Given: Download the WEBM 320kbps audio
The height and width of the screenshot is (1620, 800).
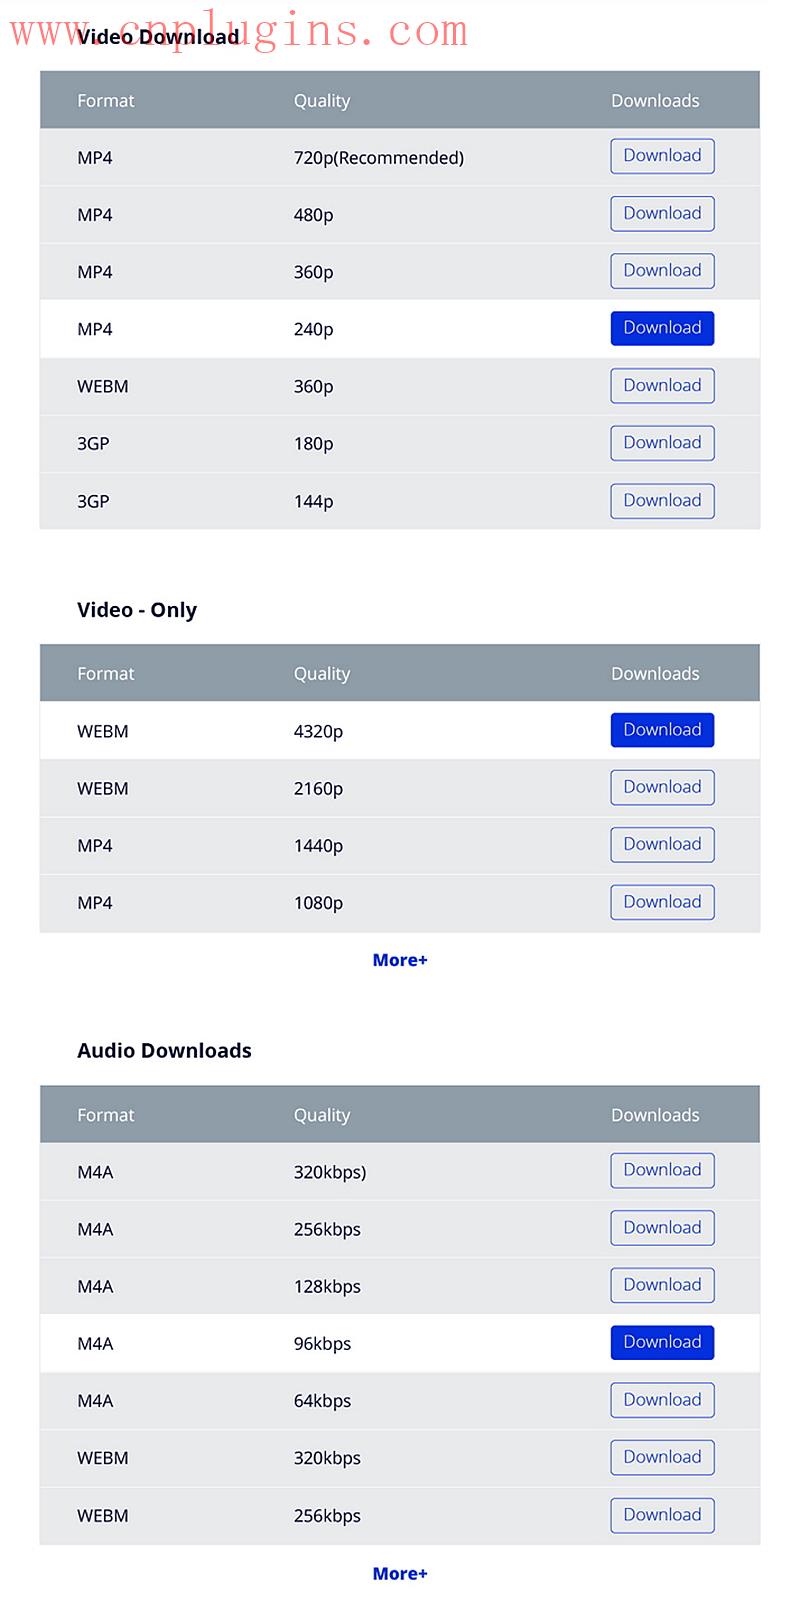Looking at the screenshot, I should click(662, 1458).
